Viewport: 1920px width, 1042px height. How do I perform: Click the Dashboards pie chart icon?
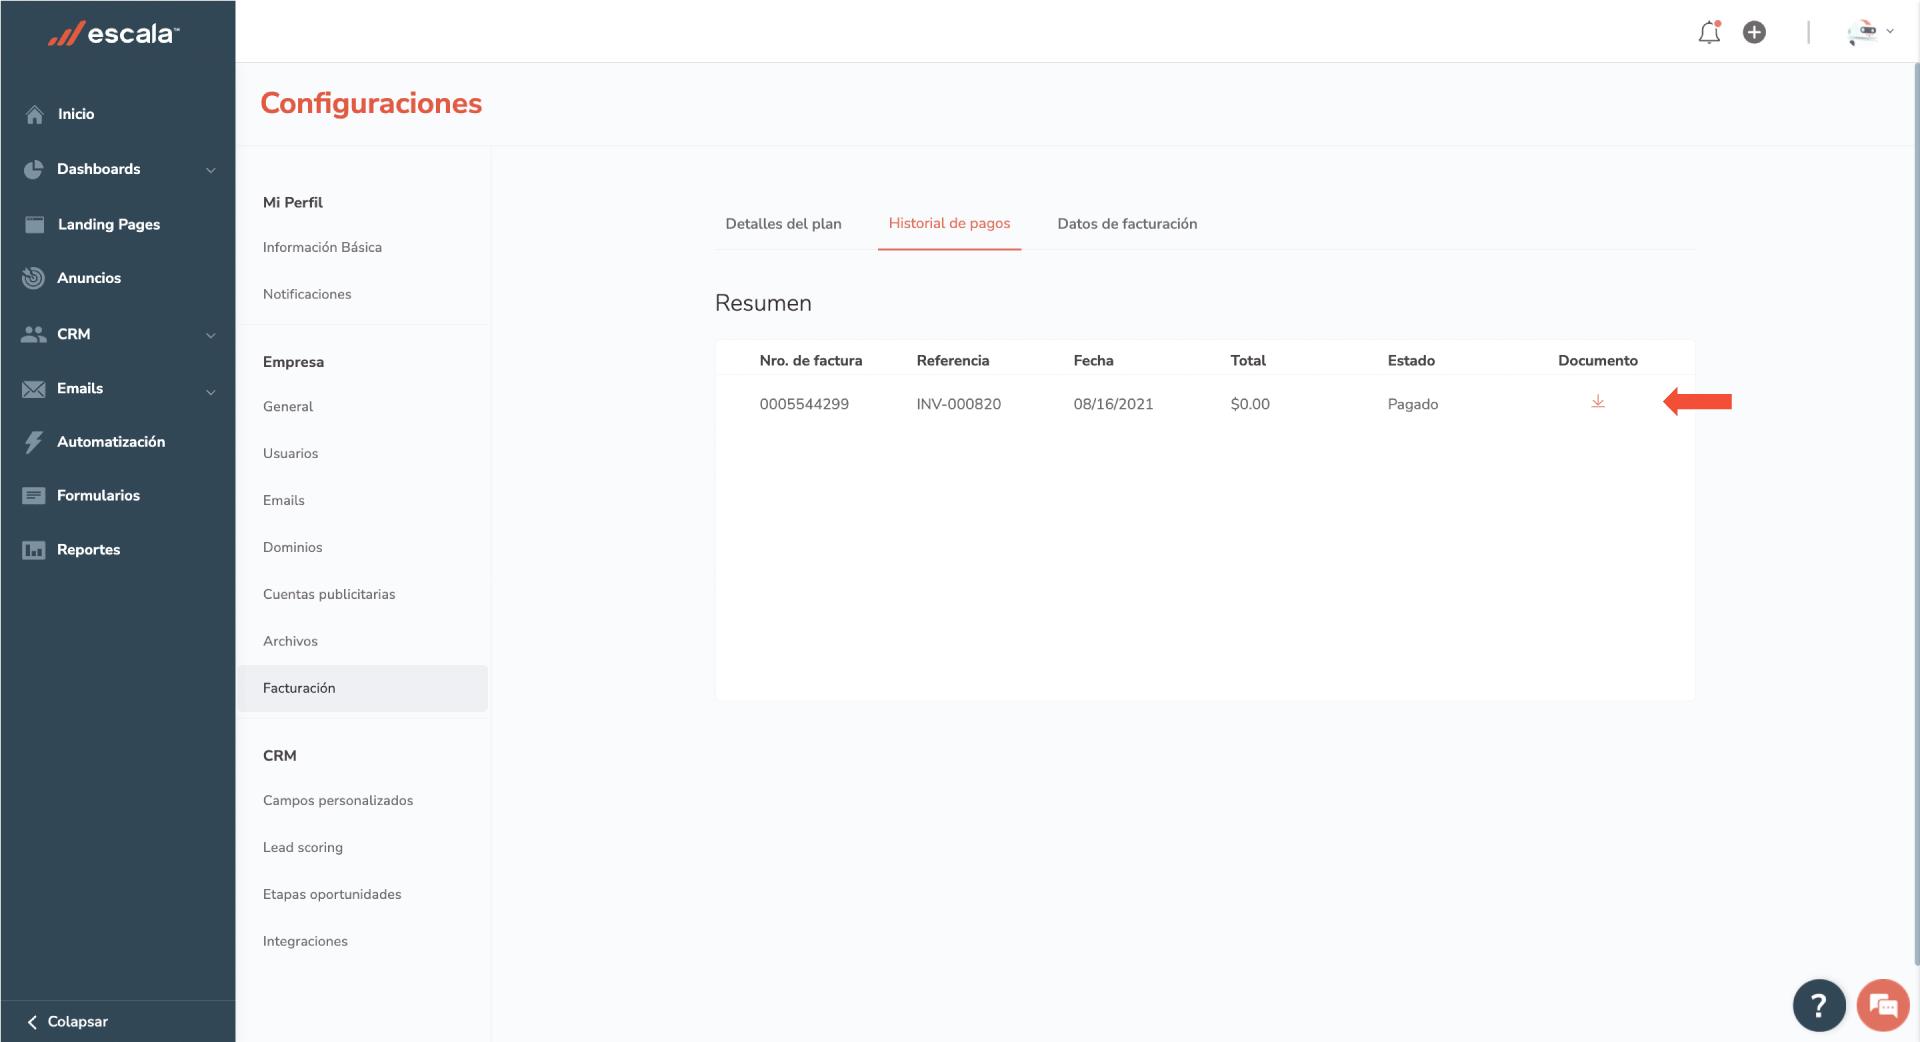34,169
